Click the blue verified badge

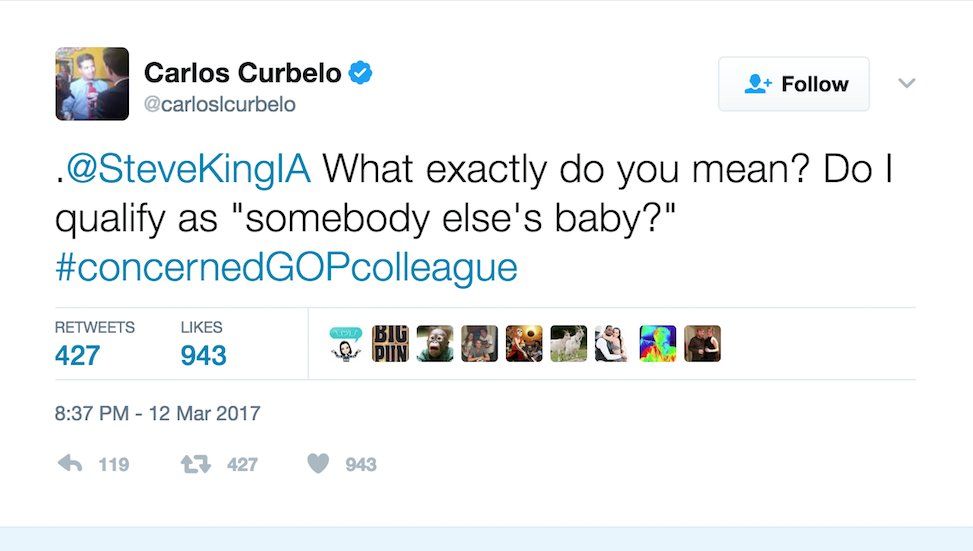(x=361, y=72)
